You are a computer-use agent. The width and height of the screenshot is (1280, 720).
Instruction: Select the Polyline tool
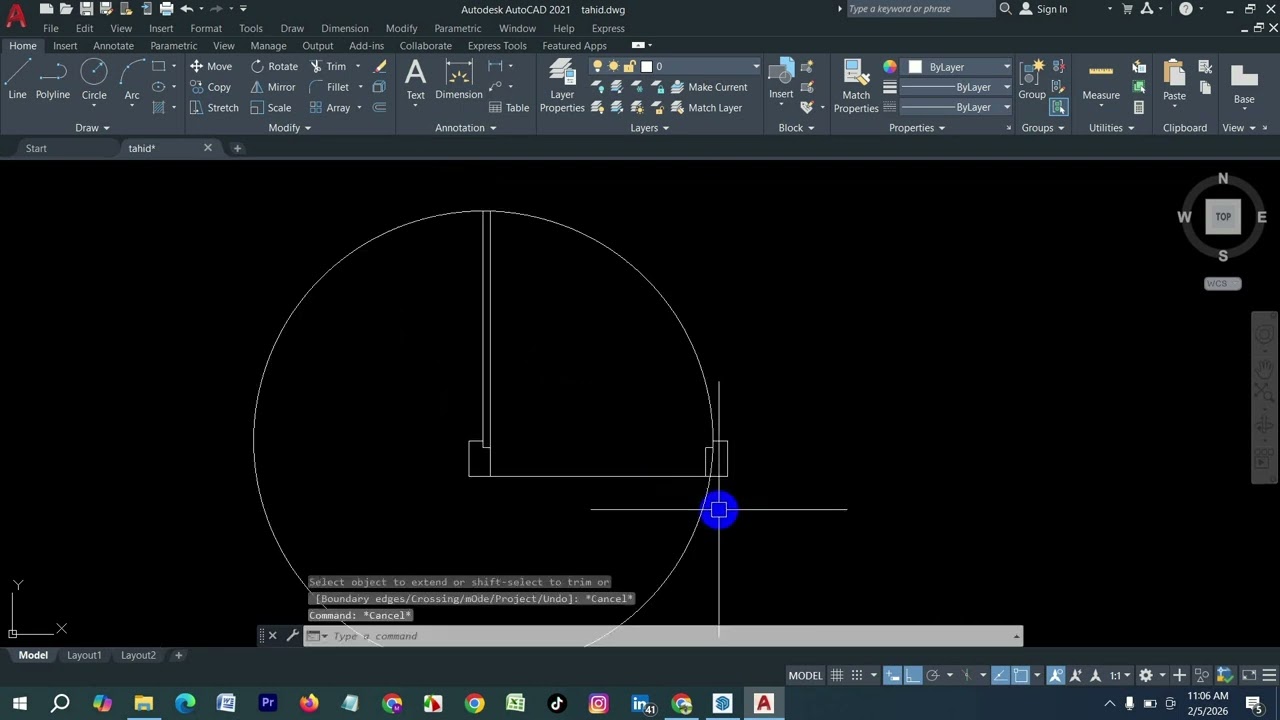(x=53, y=80)
